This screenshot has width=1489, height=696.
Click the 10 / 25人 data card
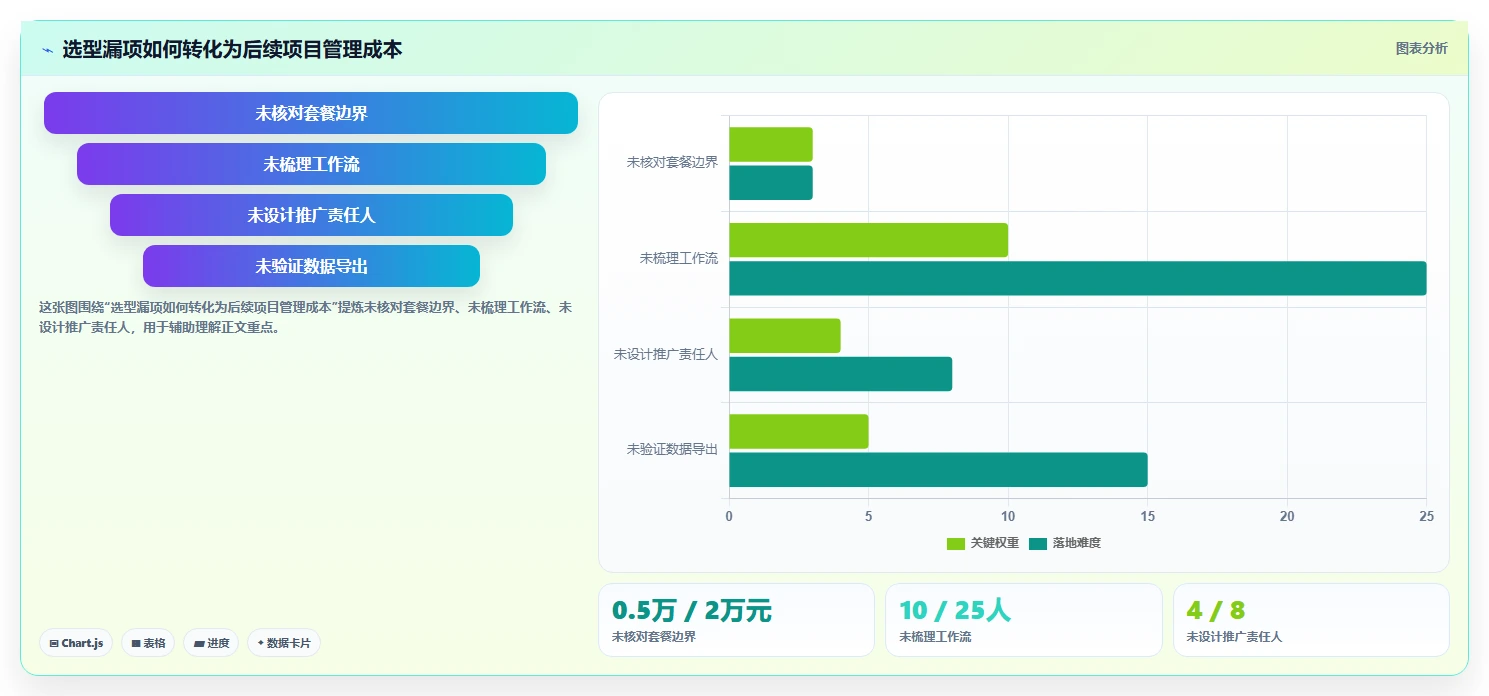(1023, 620)
